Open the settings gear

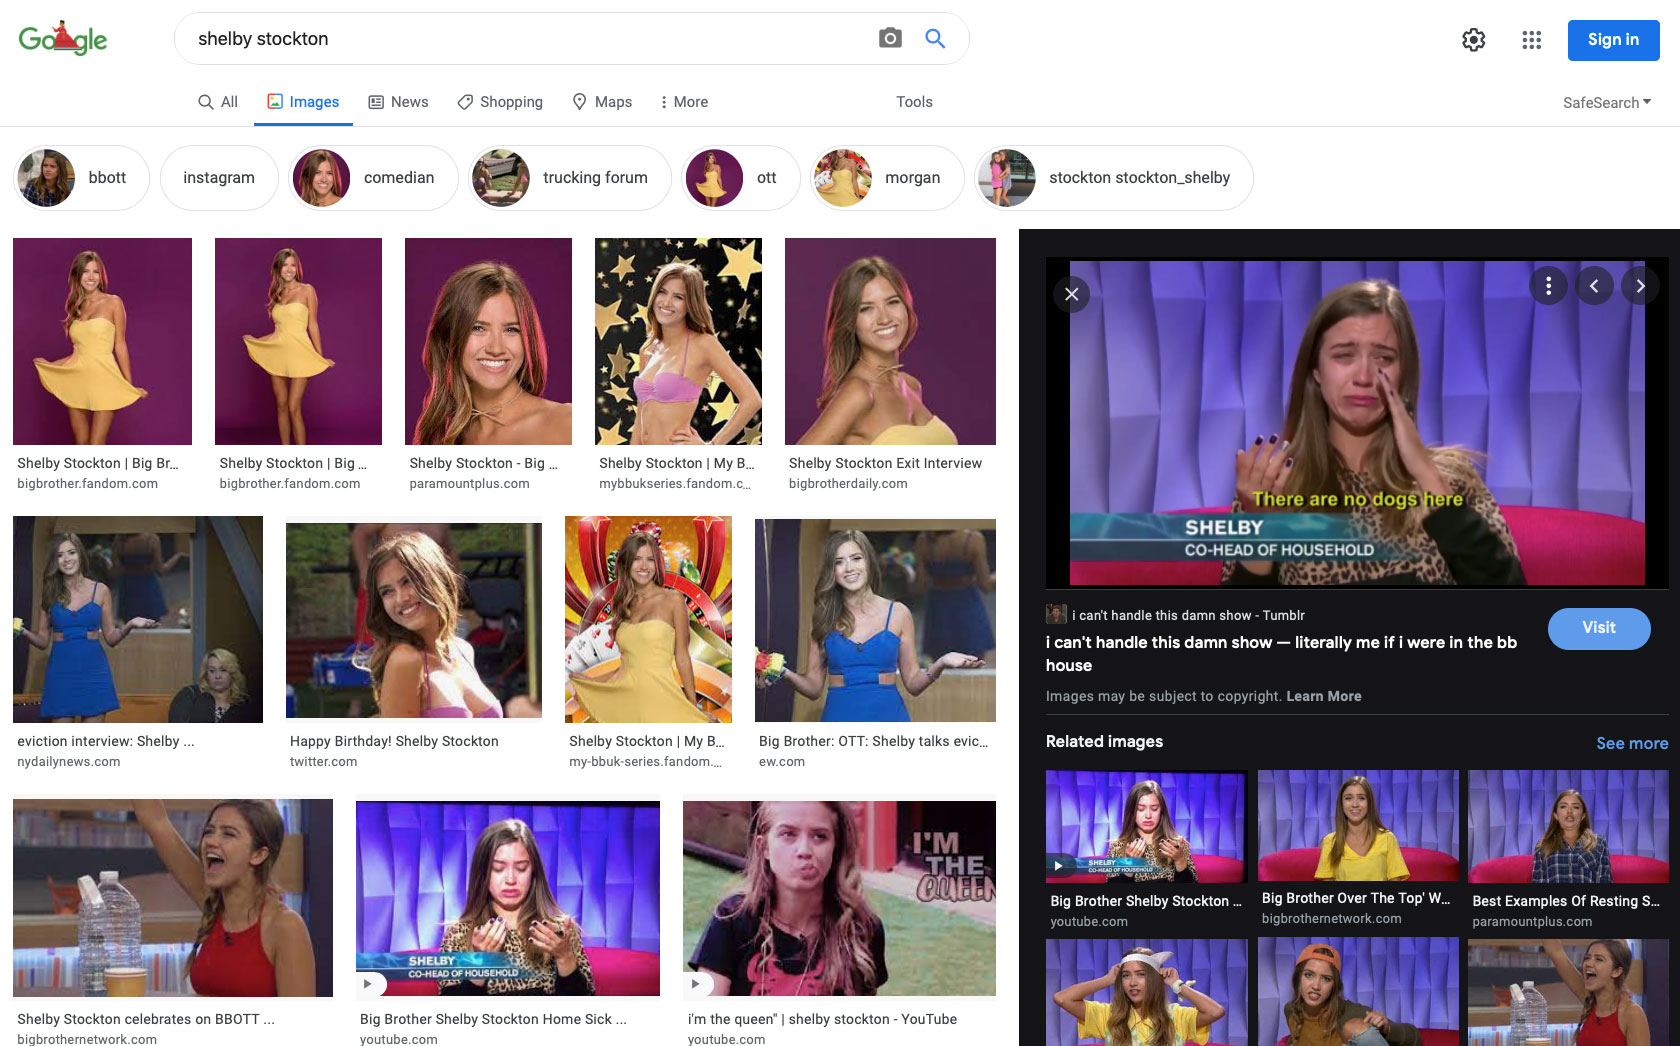pos(1473,40)
